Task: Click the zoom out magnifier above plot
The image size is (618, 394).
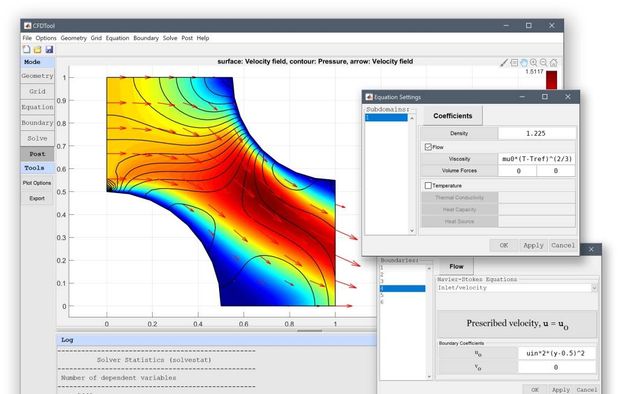Action: click(x=544, y=63)
